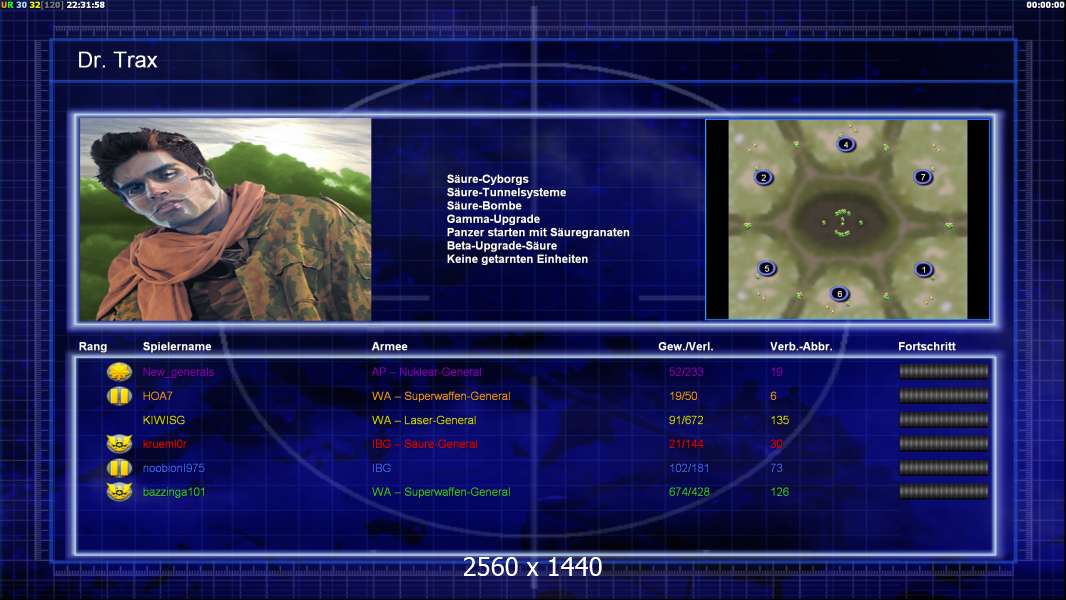Click rank badge next to HOA7

119,395
